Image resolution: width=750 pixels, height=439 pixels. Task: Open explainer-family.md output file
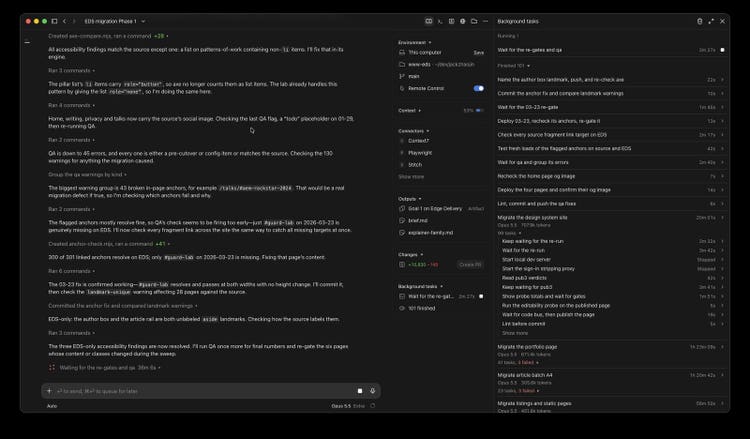coord(430,233)
